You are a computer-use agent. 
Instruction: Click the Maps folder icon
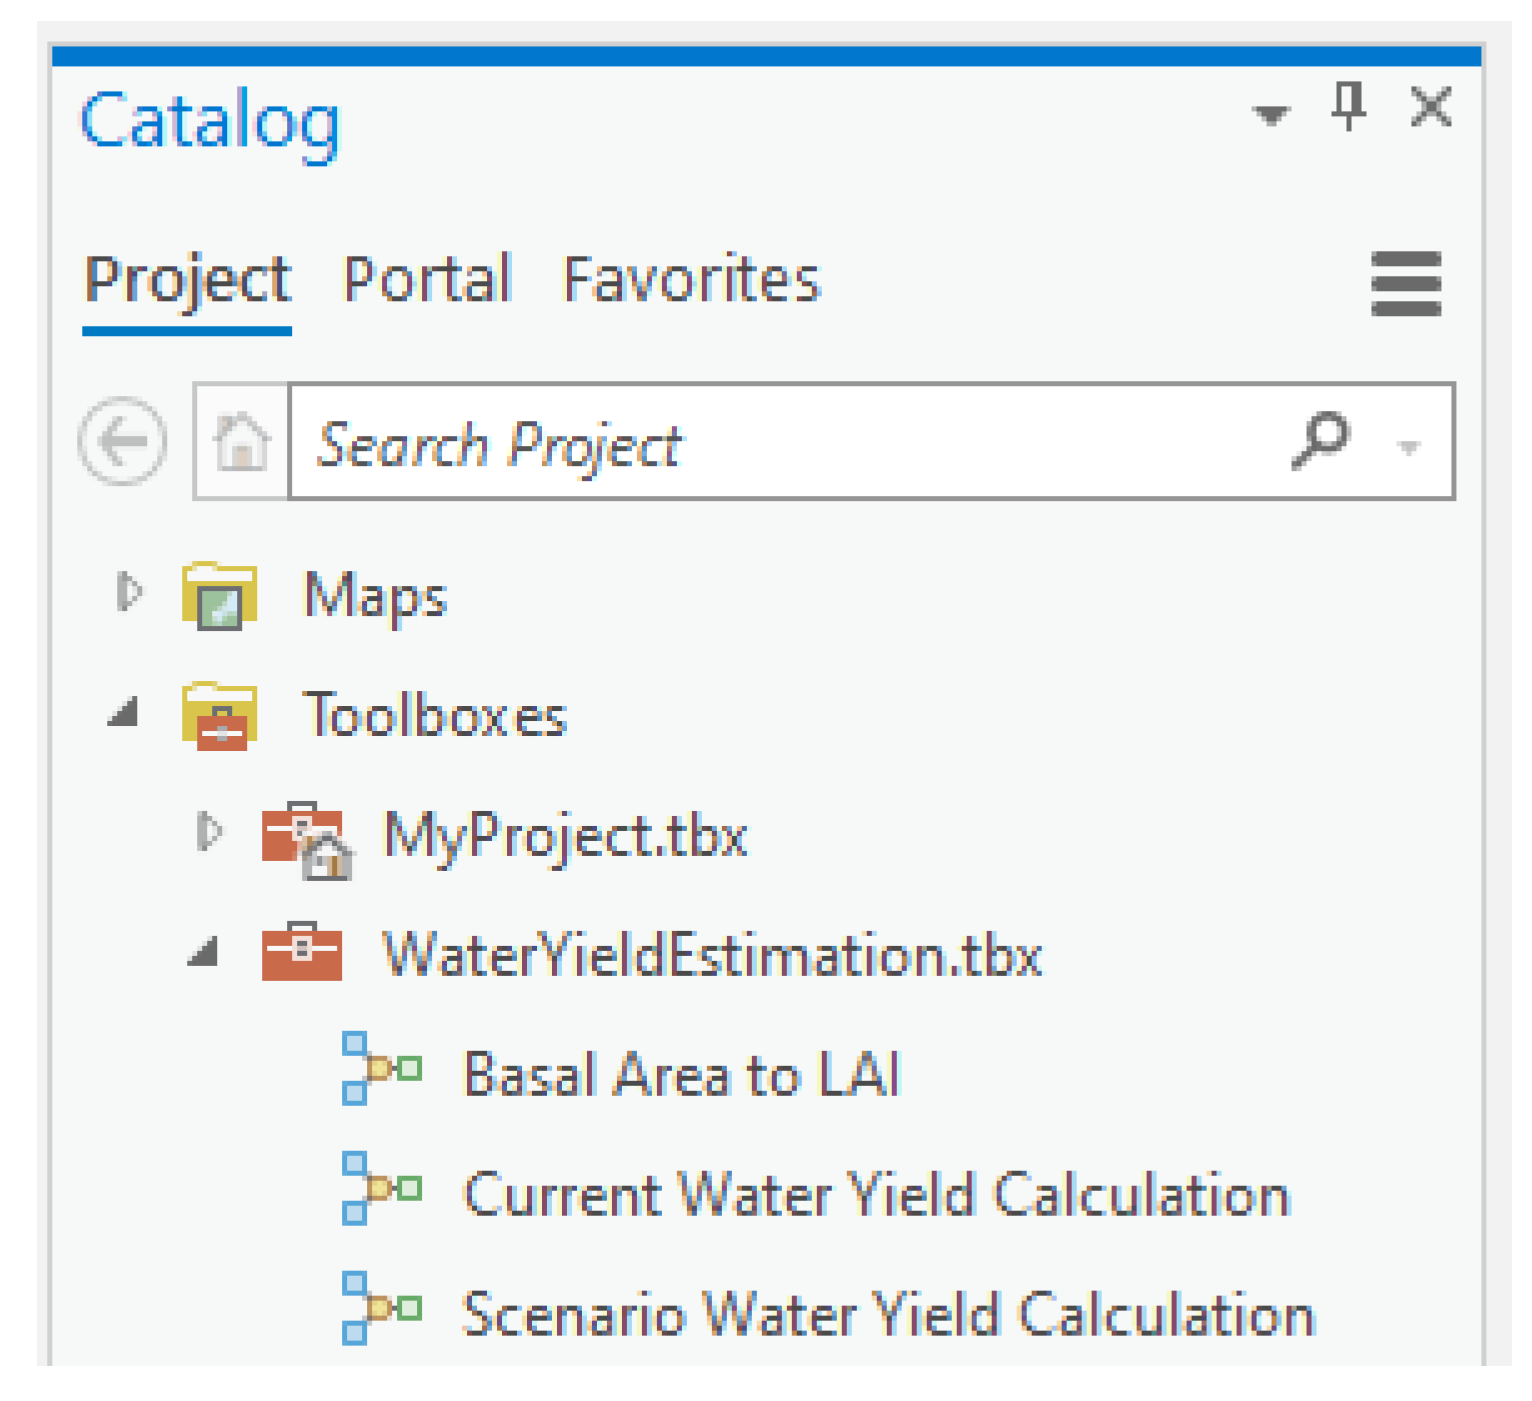[220, 597]
